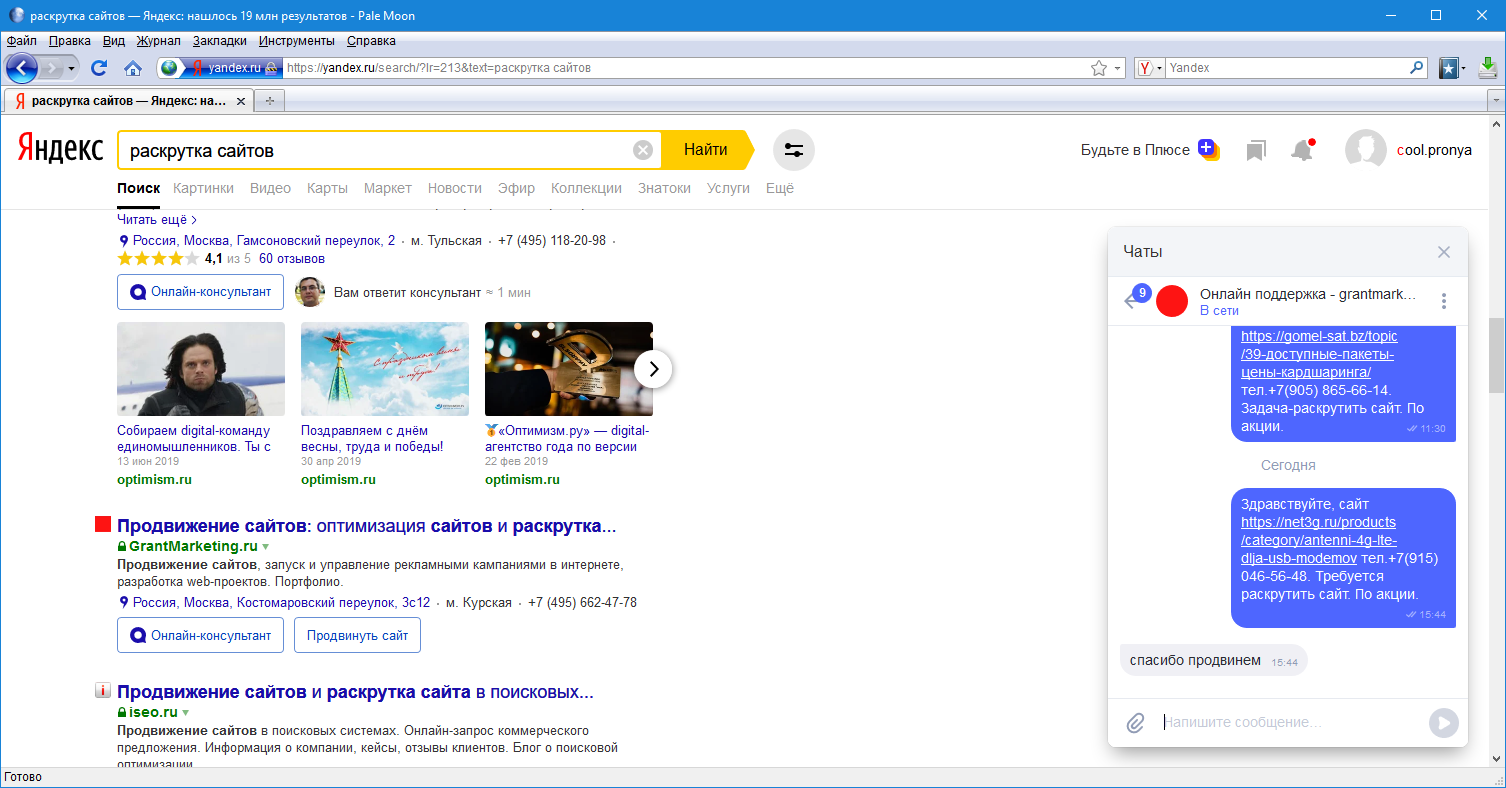Click the page vertical scrollbar thumb
The height and width of the screenshot is (788, 1506).
click(x=1496, y=356)
